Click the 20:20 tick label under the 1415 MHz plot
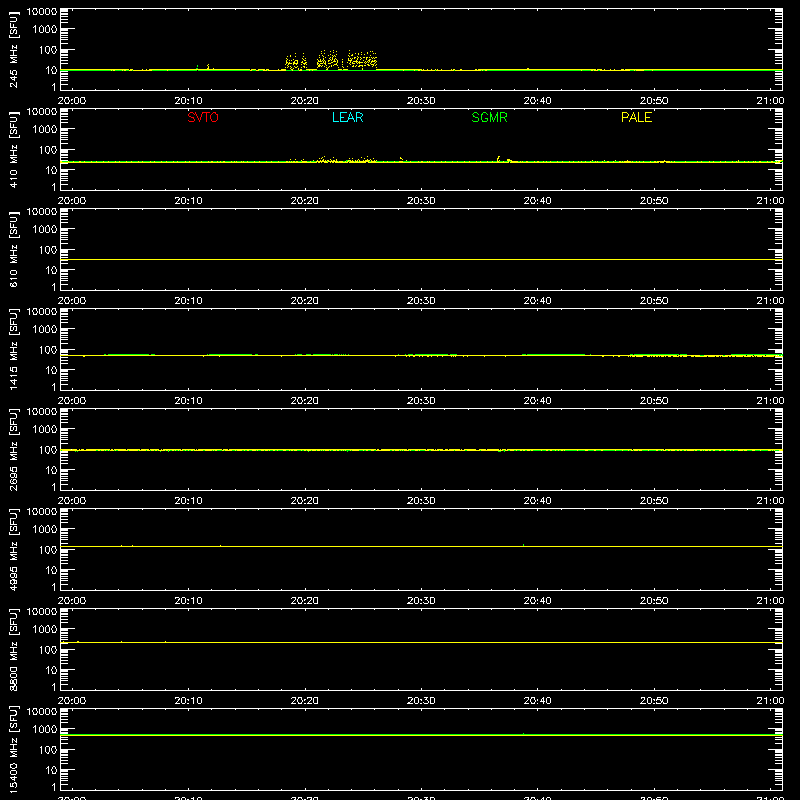The image size is (800, 800). click(x=305, y=401)
